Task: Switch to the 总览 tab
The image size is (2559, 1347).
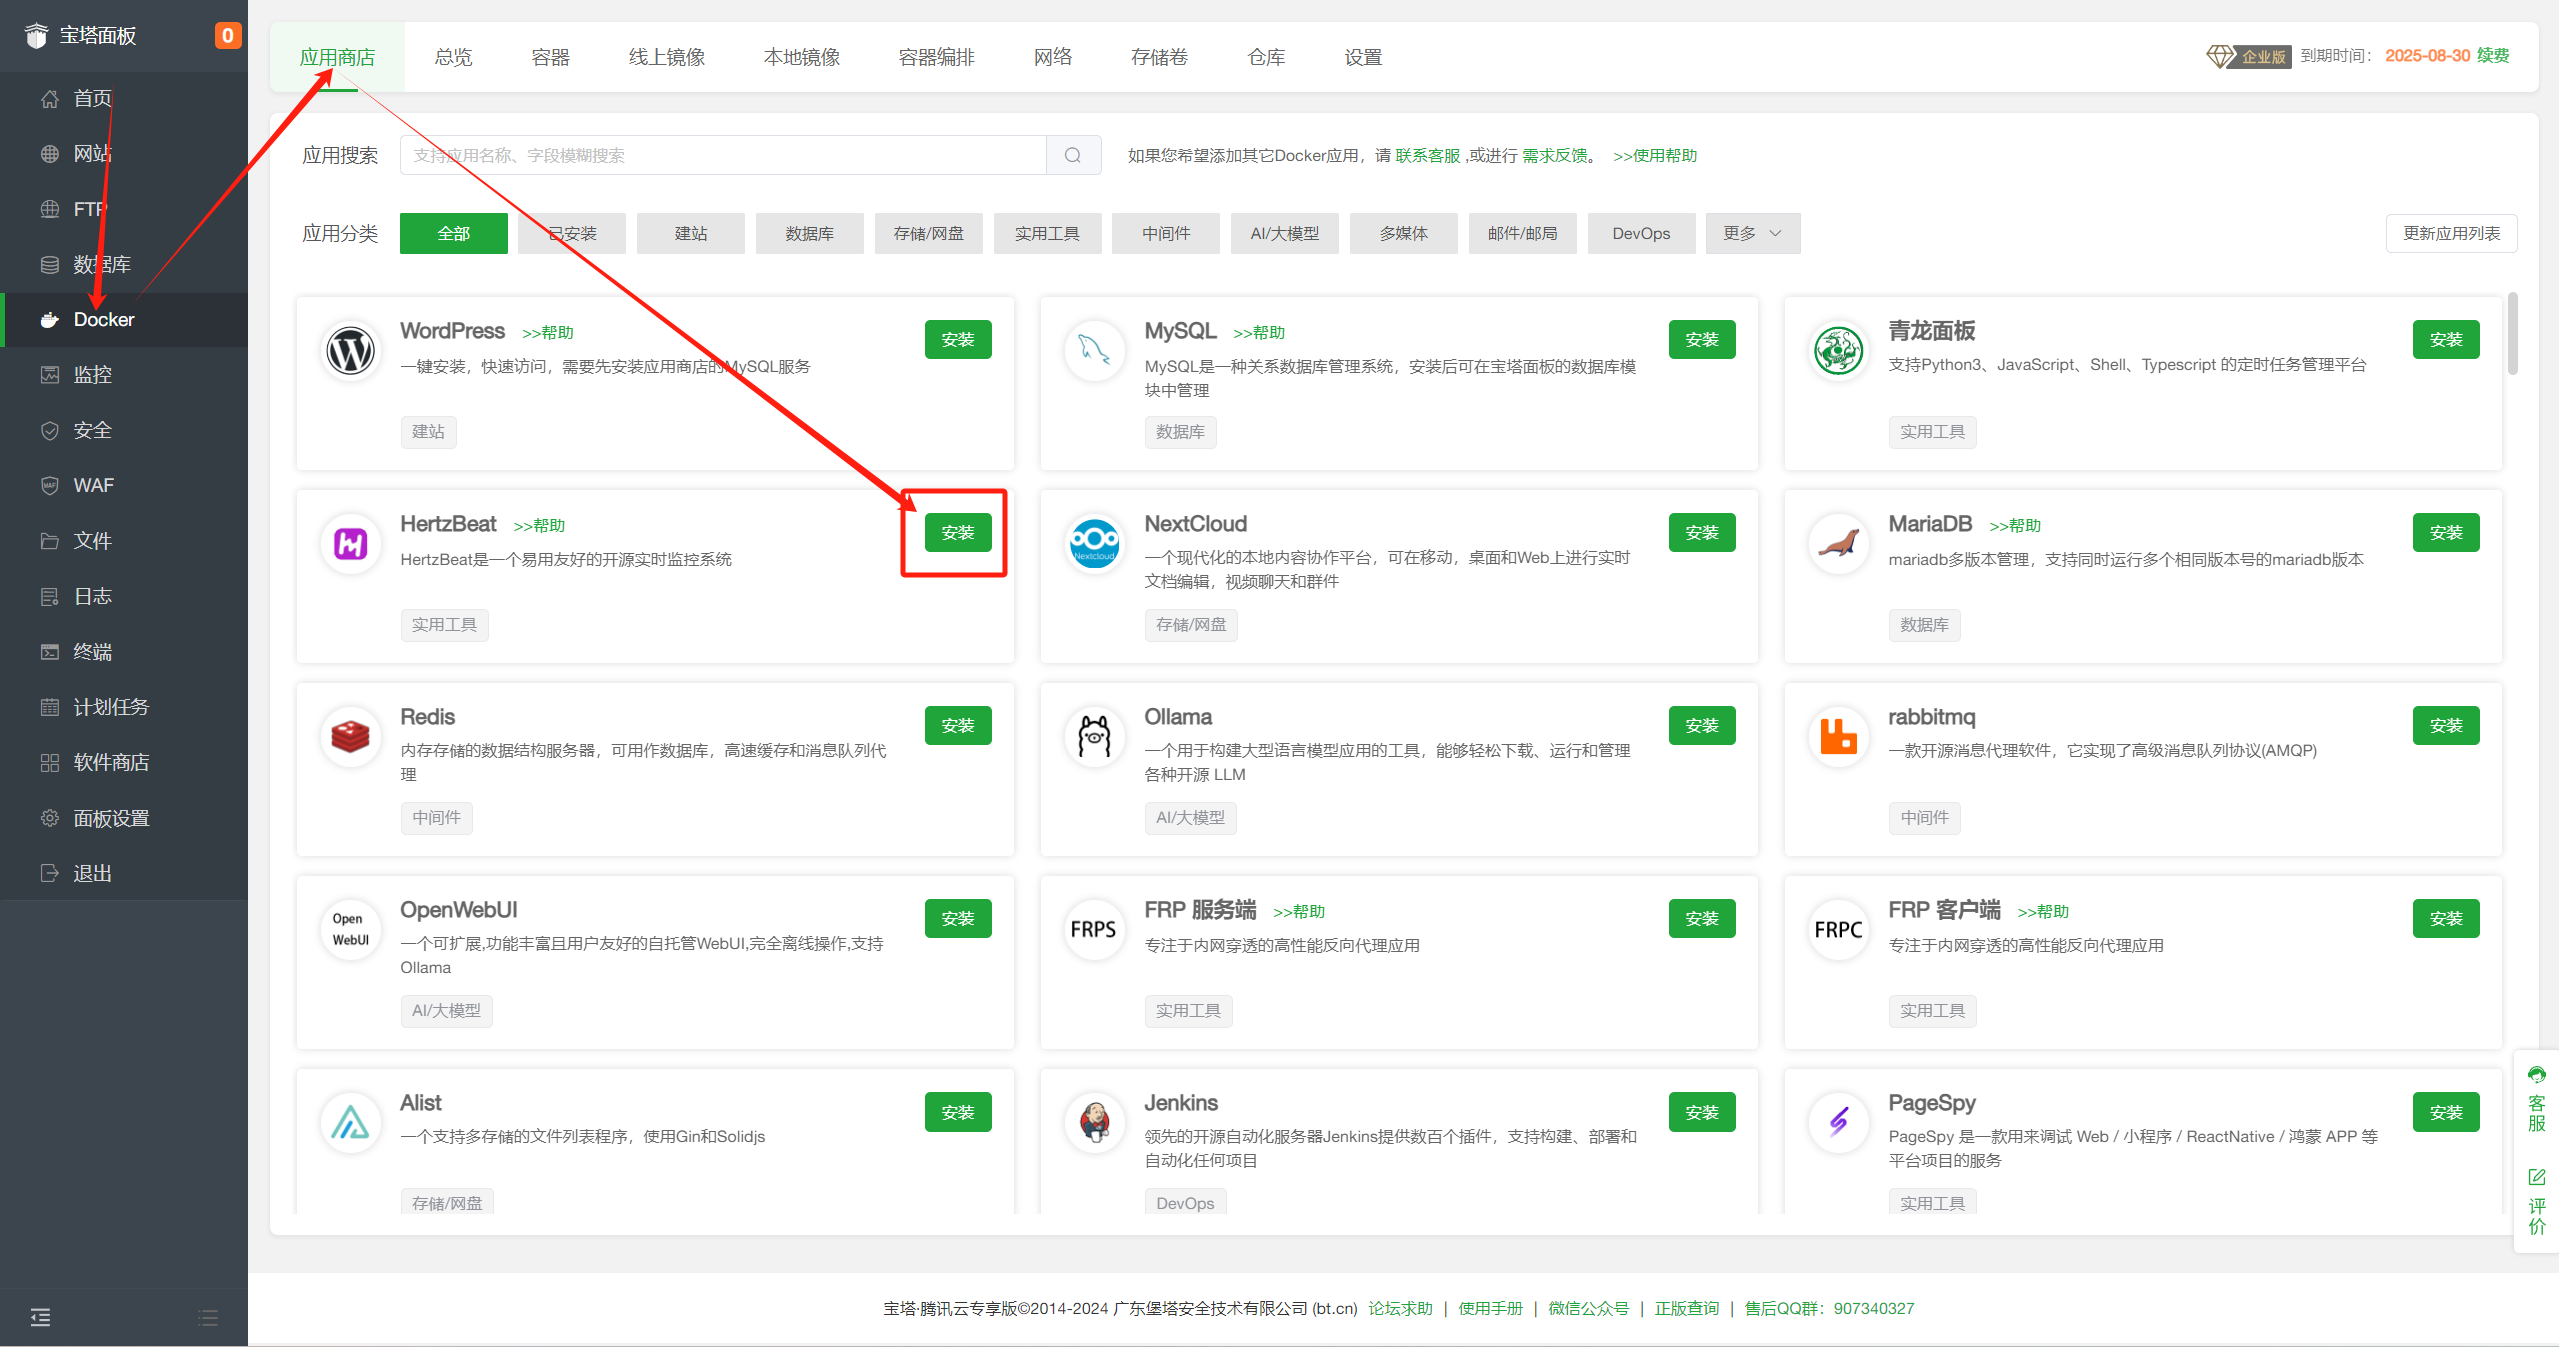Action: click(x=453, y=57)
